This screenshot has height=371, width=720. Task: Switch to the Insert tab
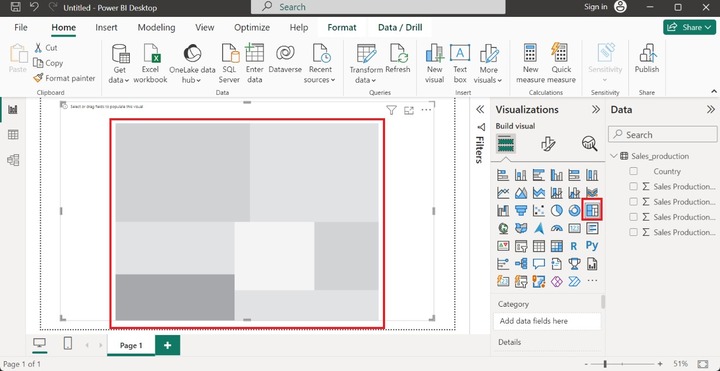click(x=107, y=28)
